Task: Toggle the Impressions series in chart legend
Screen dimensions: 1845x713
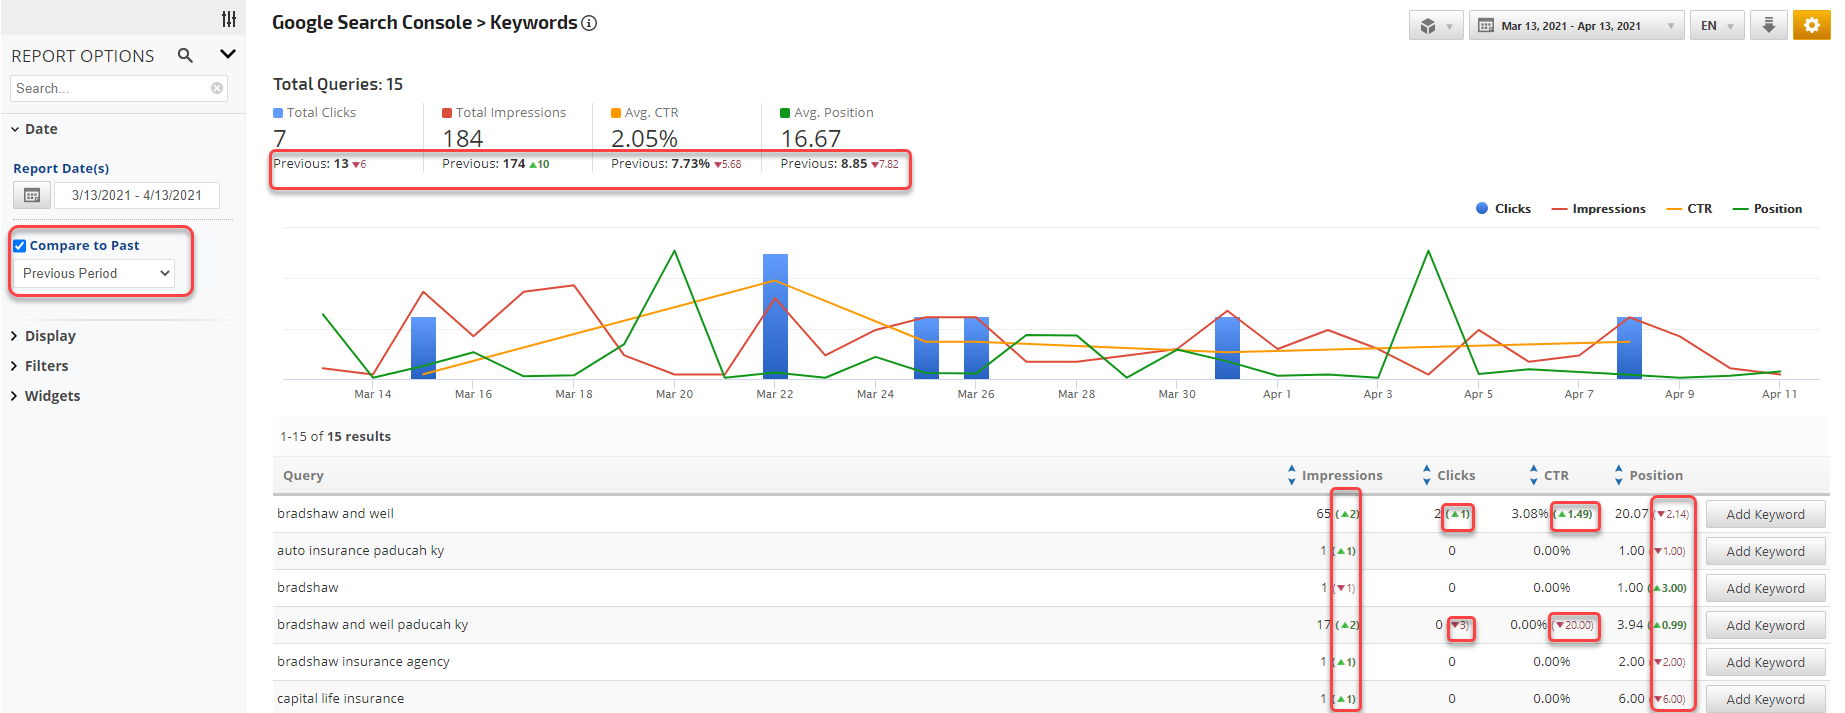Action: tap(1598, 209)
